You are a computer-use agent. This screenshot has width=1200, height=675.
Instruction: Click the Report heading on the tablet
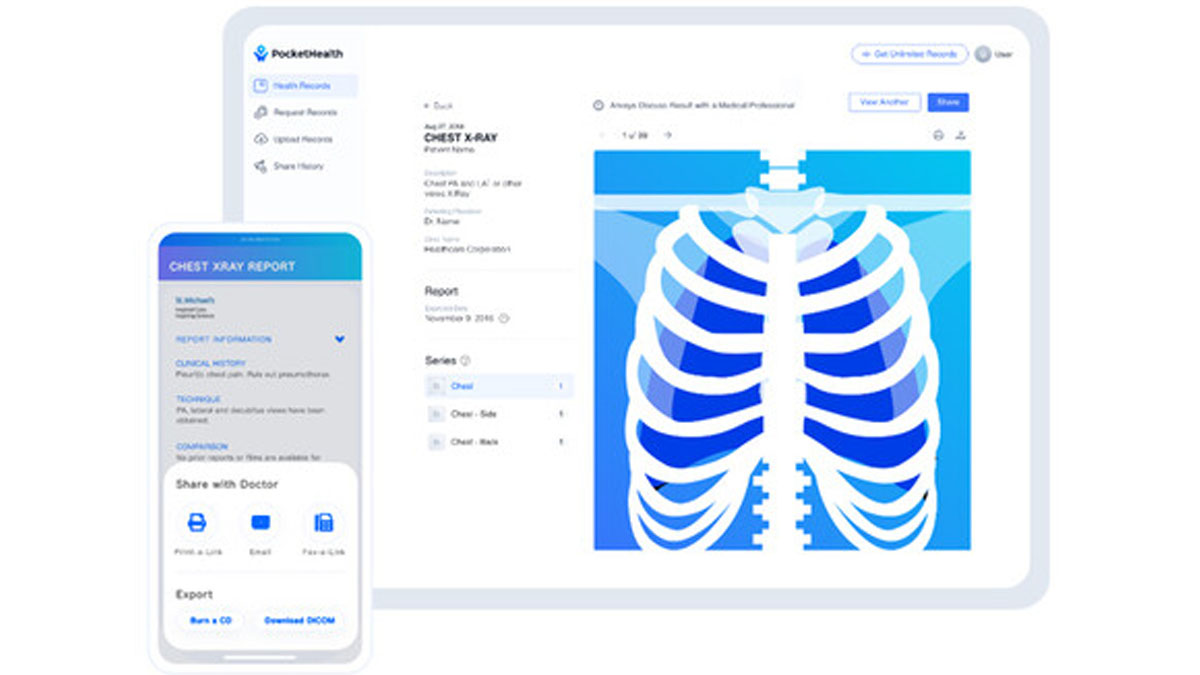[x=441, y=292]
